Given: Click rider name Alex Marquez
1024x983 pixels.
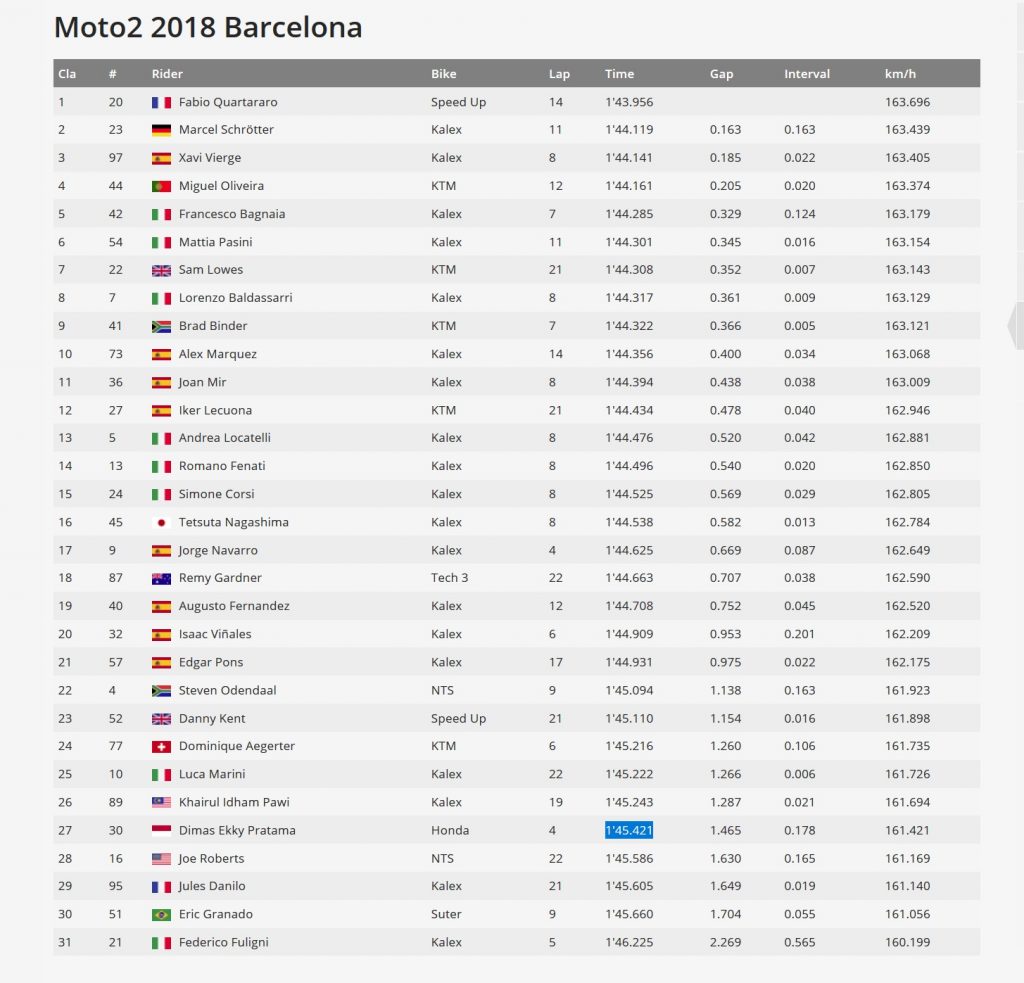Looking at the screenshot, I should click(217, 354).
